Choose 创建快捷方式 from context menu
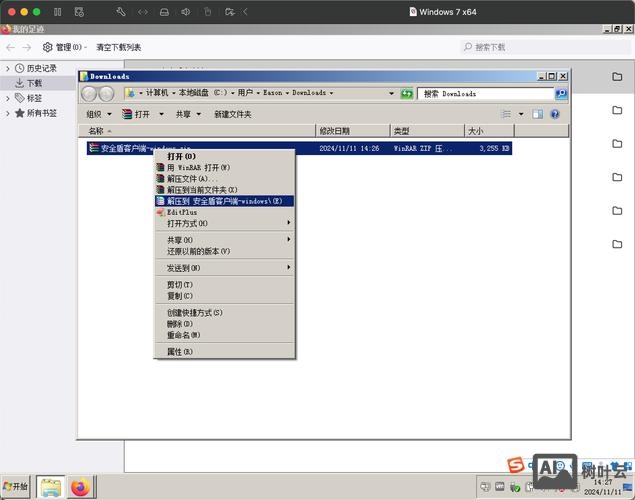This screenshot has height=500, width=635. 224,313
